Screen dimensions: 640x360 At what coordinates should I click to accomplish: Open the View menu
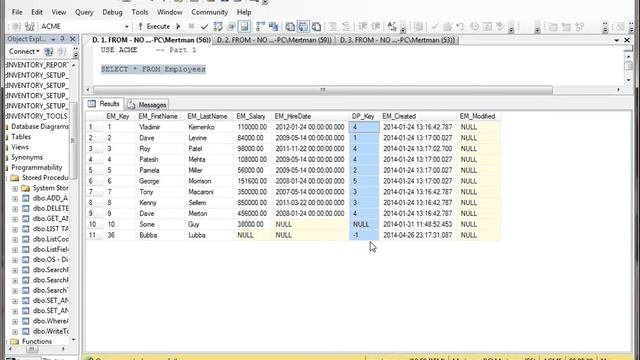tap(58, 12)
